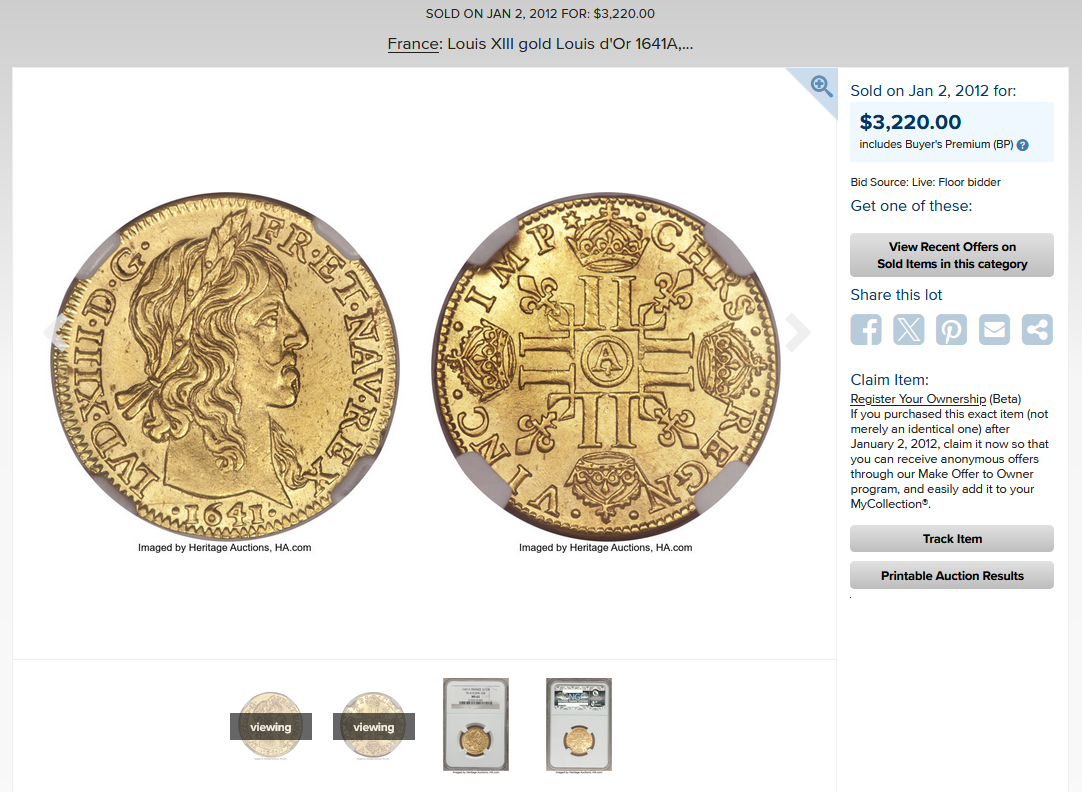
Task: Select the slabbed coin front thumbnail
Action: click(475, 725)
